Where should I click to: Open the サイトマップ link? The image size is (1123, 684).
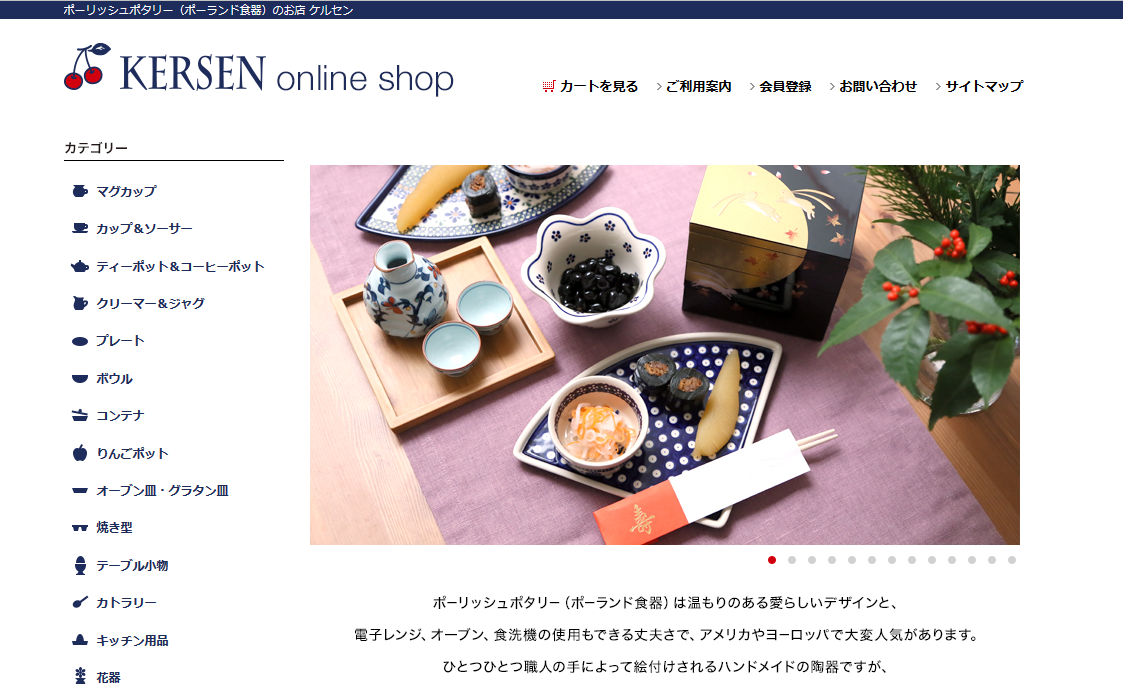(x=984, y=87)
